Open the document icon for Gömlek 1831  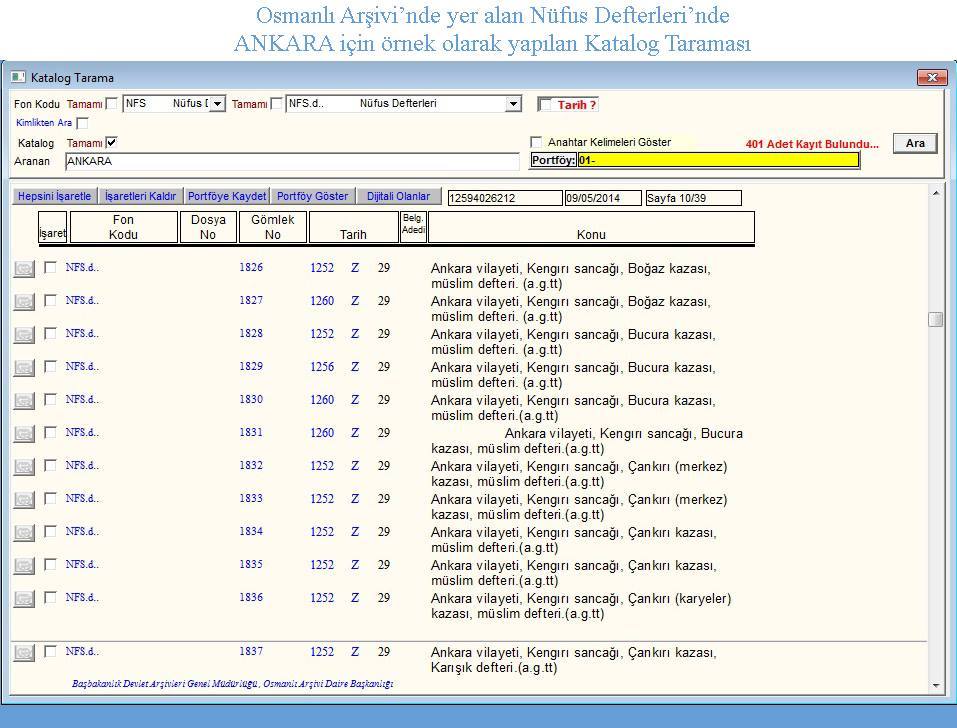24,433
